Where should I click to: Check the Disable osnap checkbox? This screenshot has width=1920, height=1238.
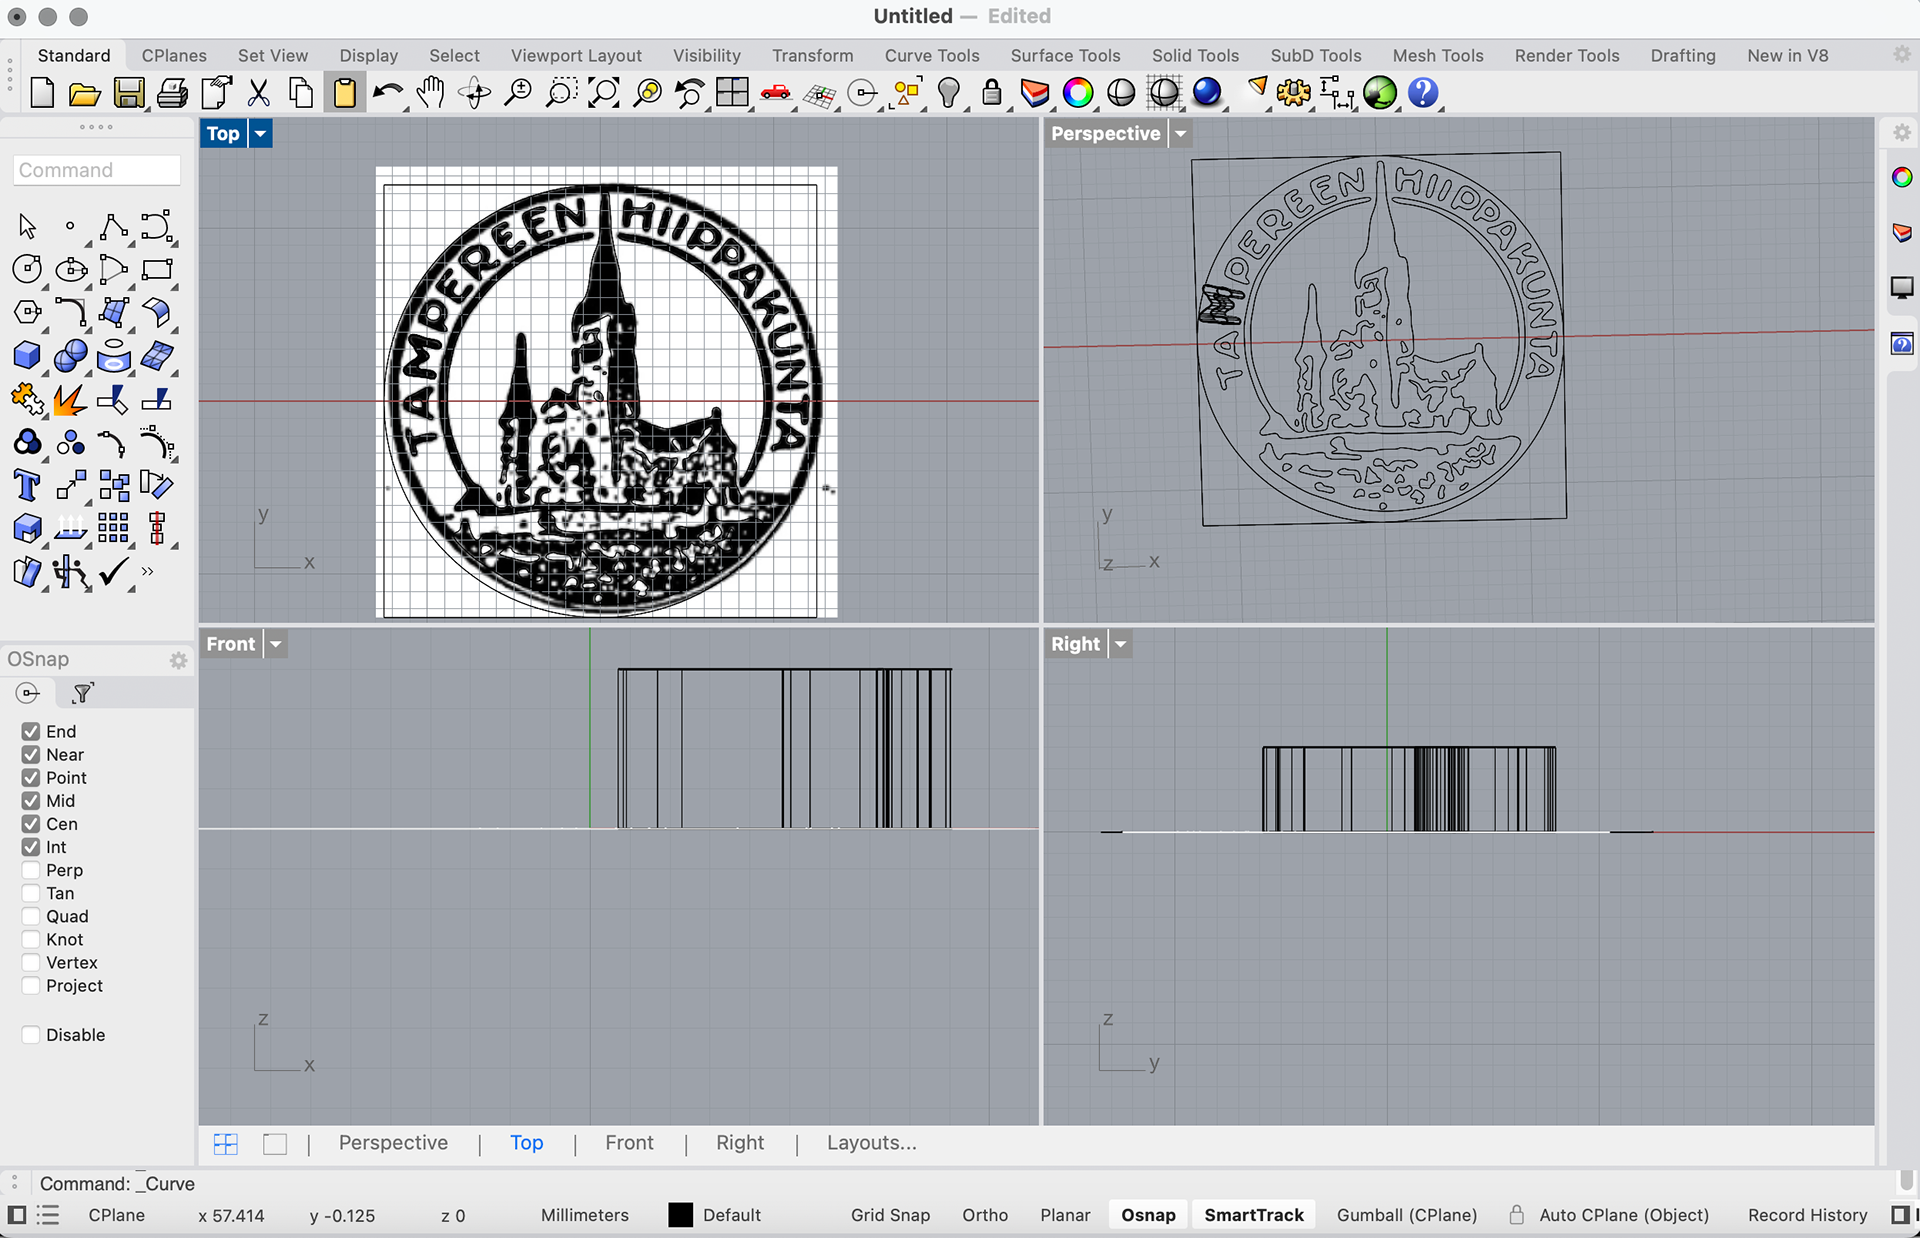click(31, 1034)
